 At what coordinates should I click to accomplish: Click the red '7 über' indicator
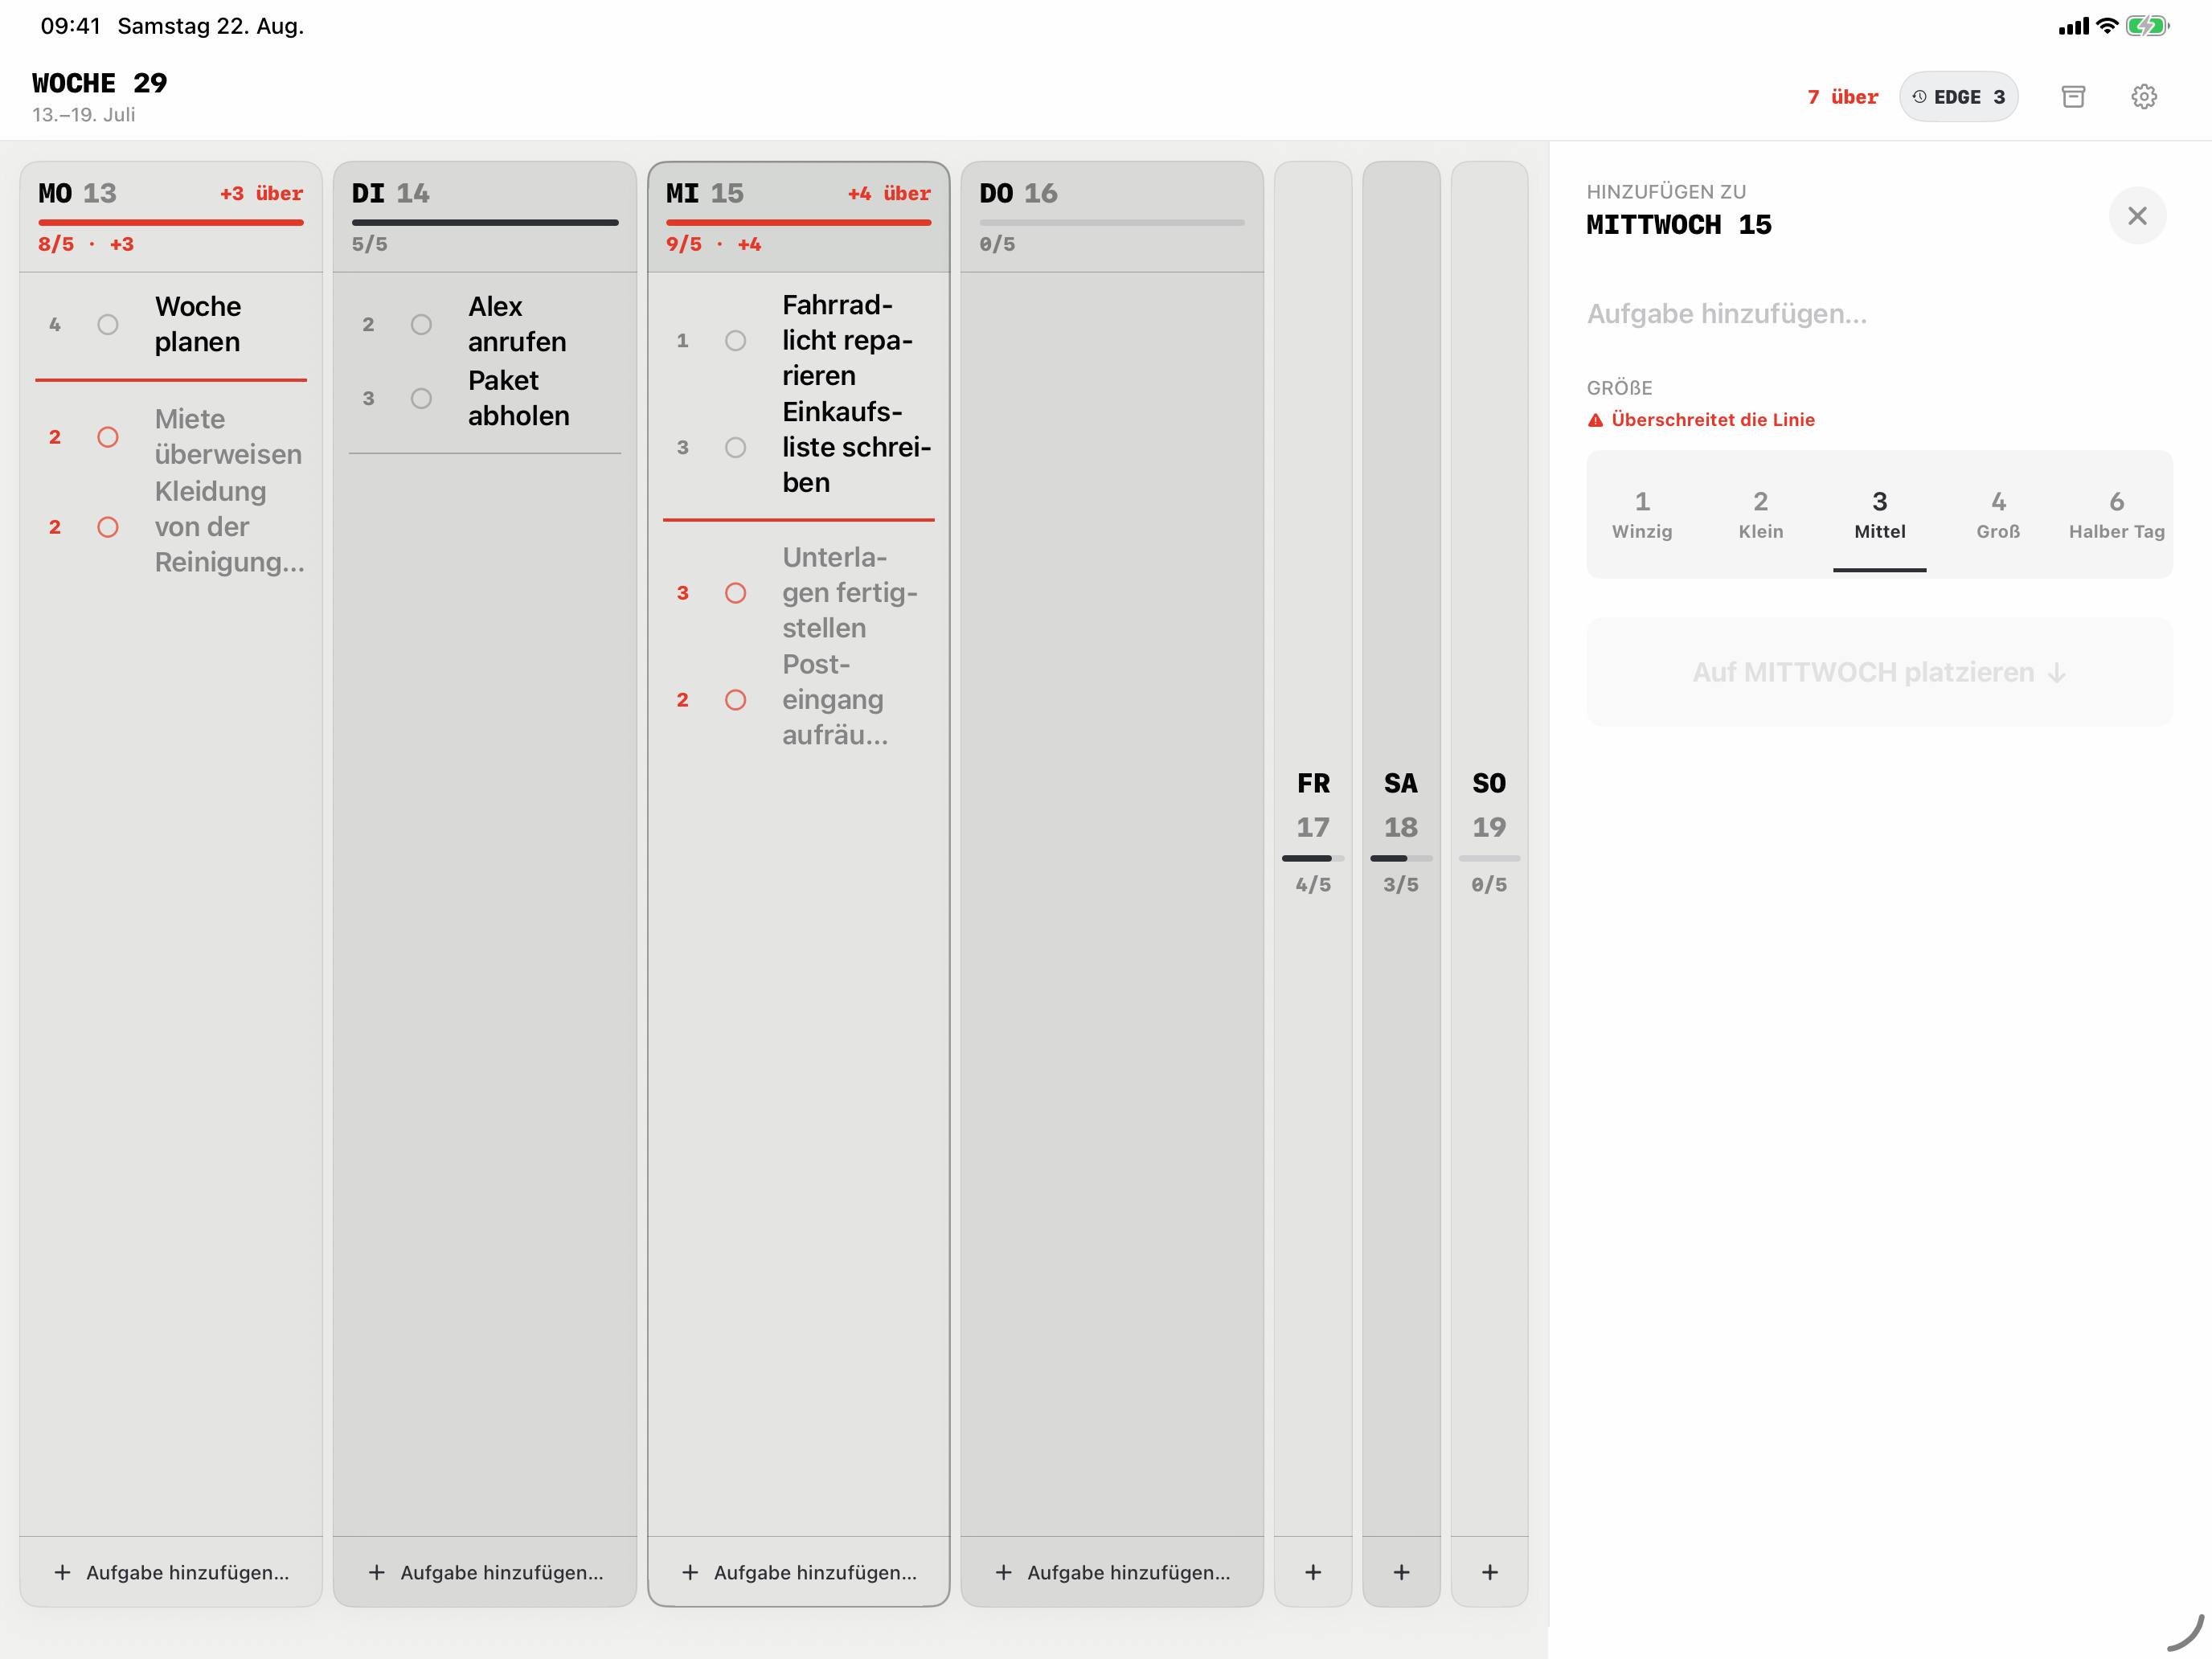pyautogui.click(x=1842, y=97)
